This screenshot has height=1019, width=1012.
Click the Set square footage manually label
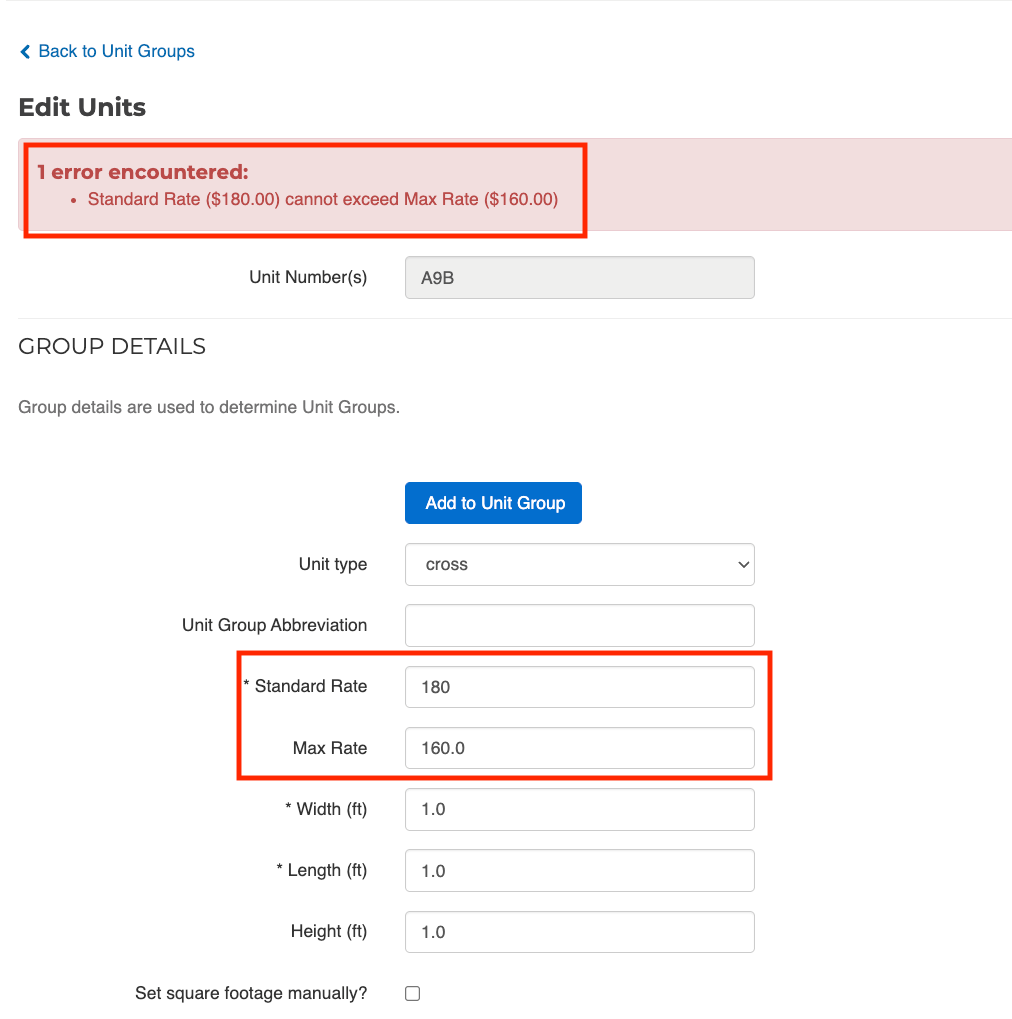[251, 993]
